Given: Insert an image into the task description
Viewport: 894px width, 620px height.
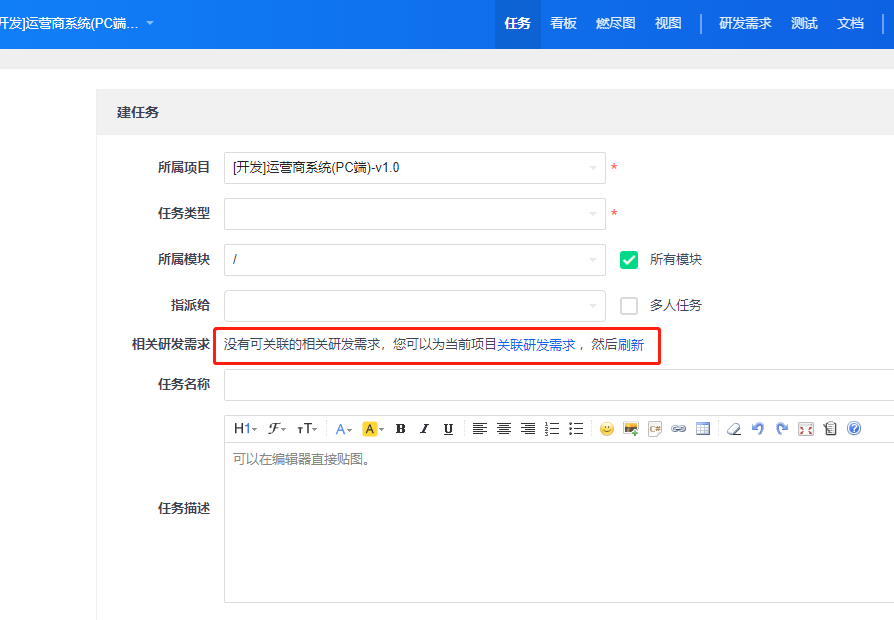Looking at the screenshot, I should [x=630, y=428].
